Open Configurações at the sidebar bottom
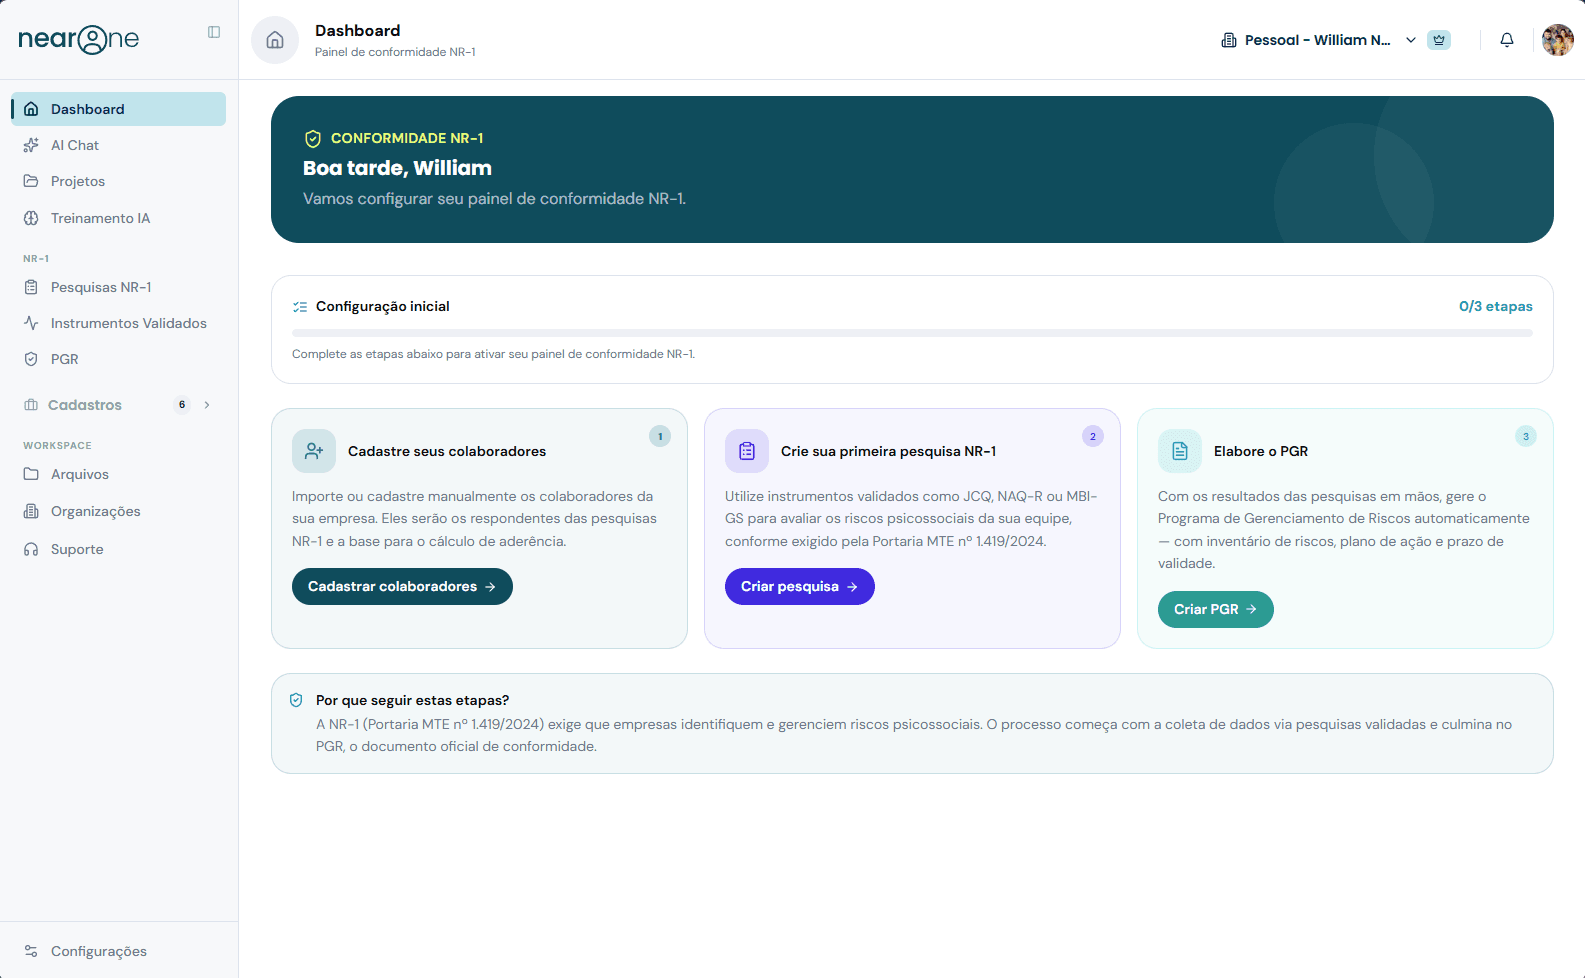Screen dimensions: 1585x978 pyautogui.click(x=118, y=951)
